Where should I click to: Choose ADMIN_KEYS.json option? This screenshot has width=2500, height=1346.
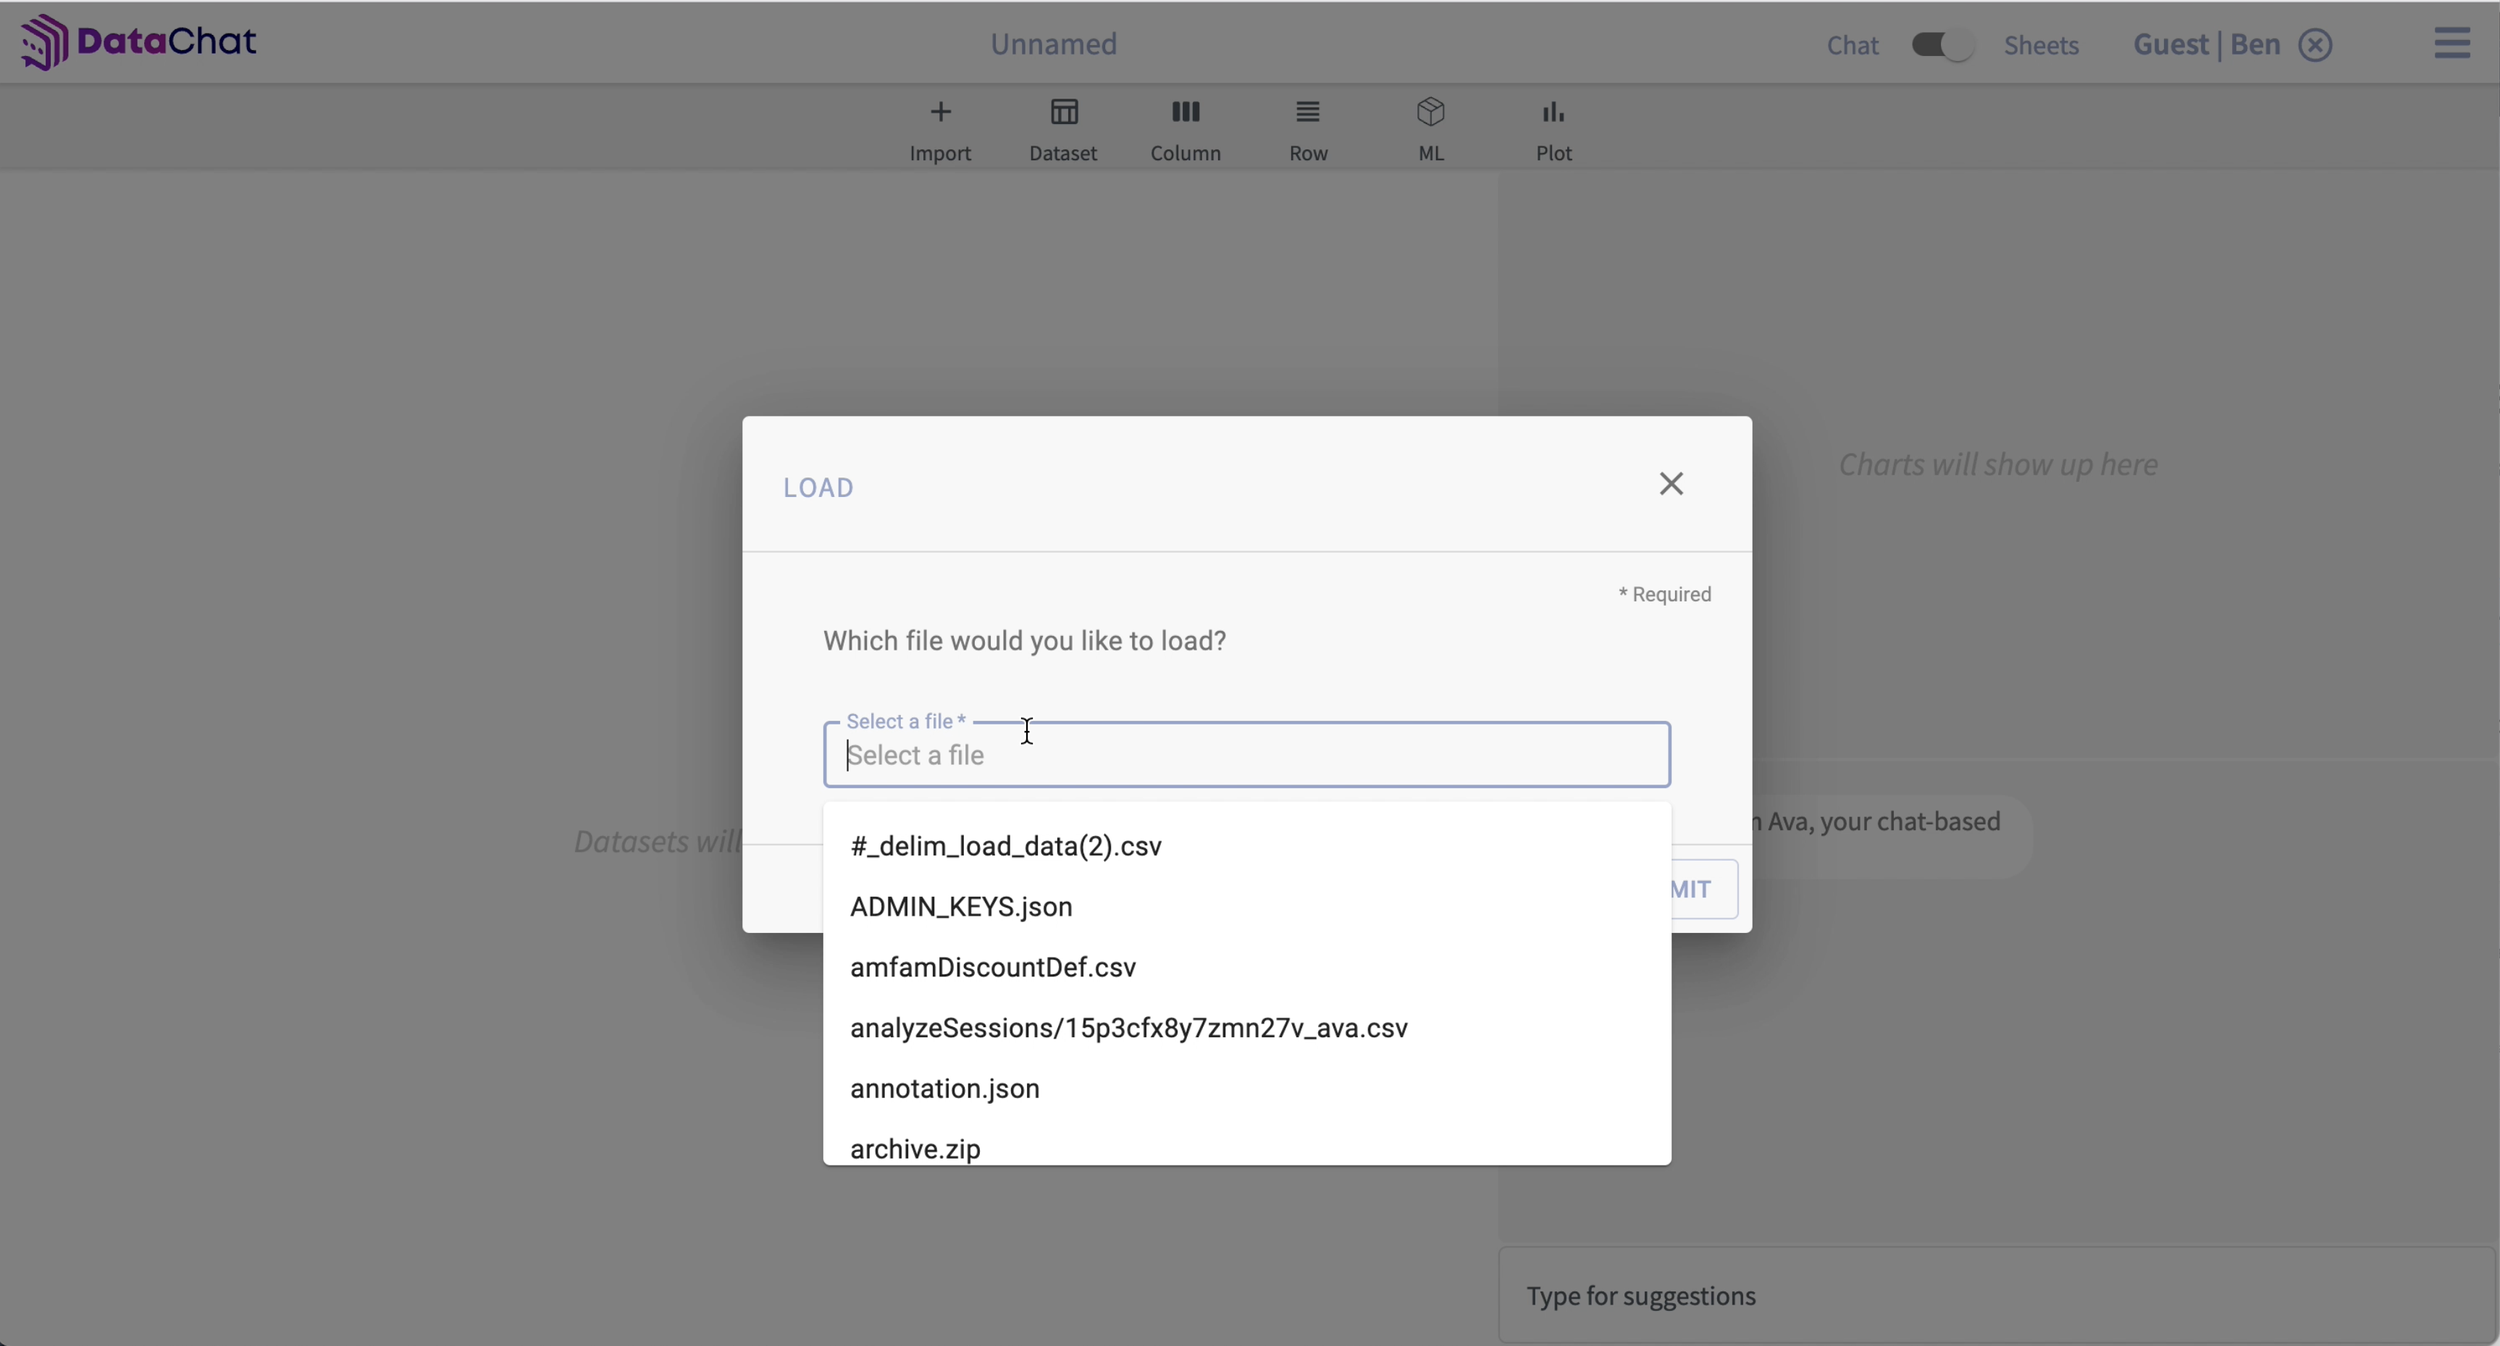point(960,907)
